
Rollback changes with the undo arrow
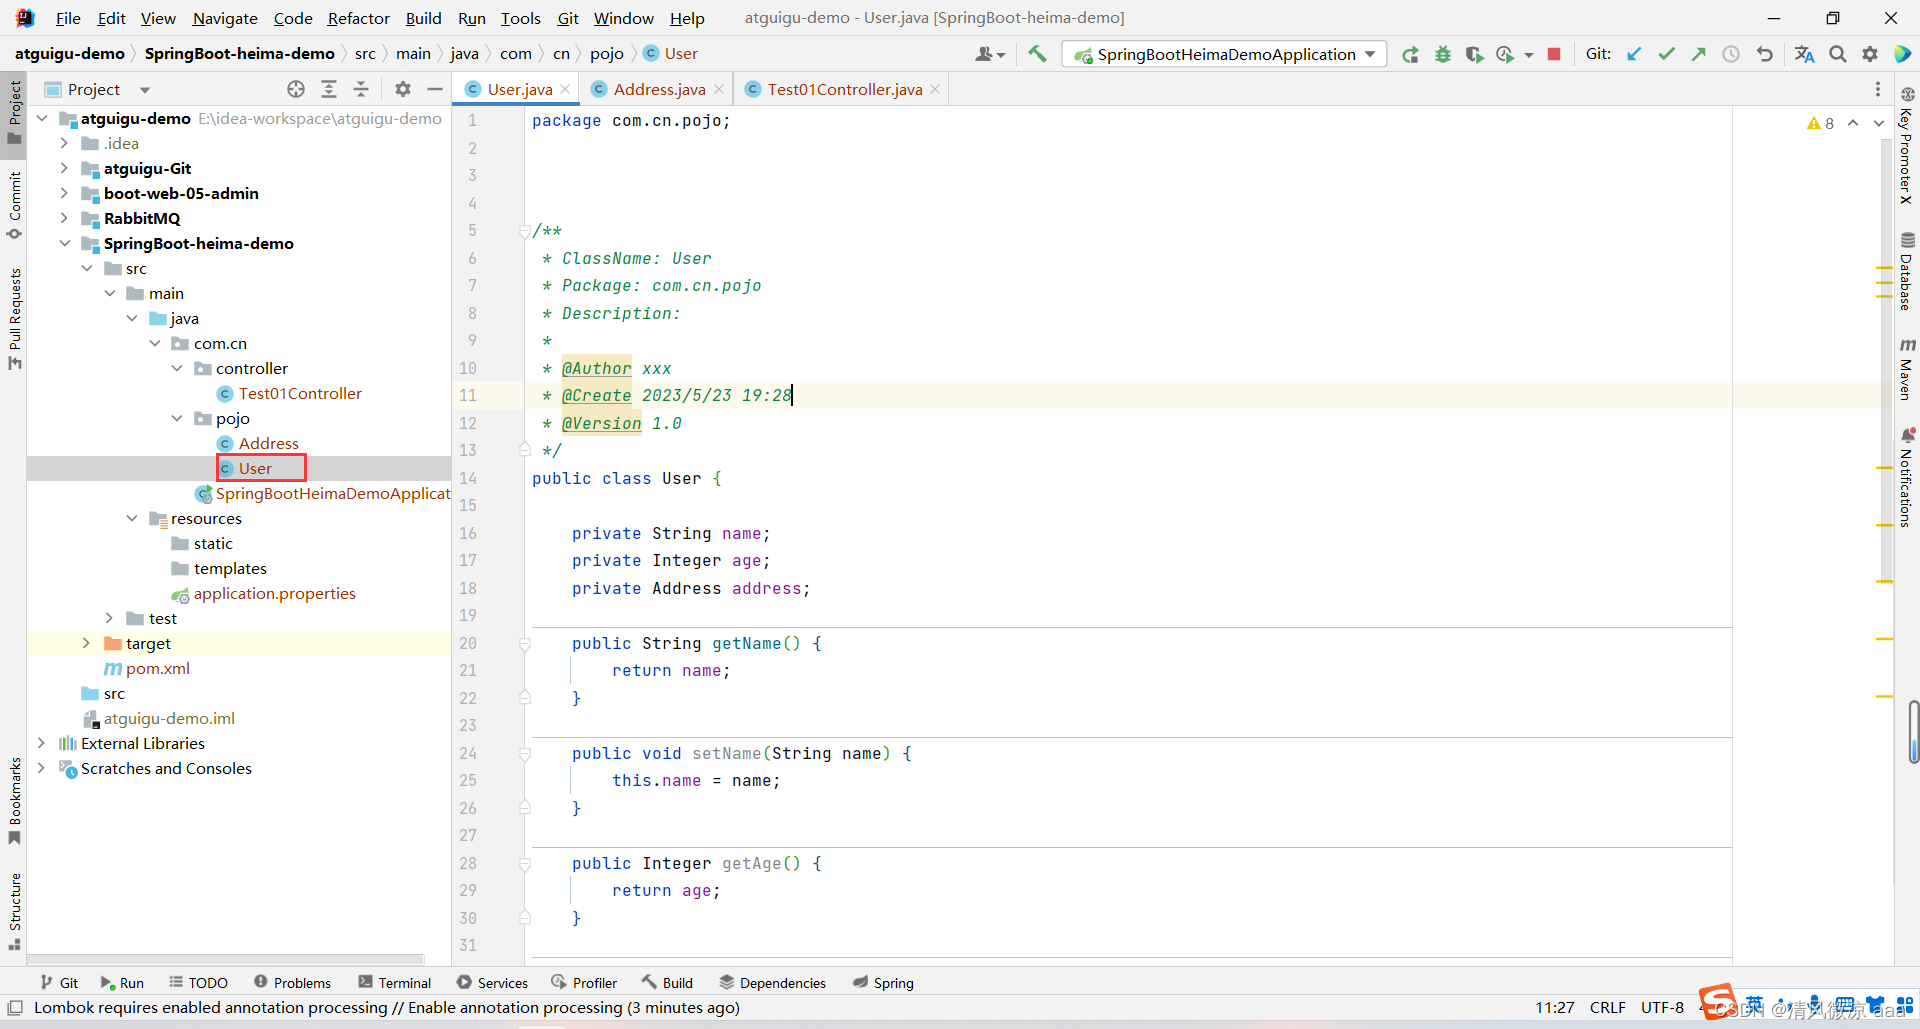[1765, 54]
